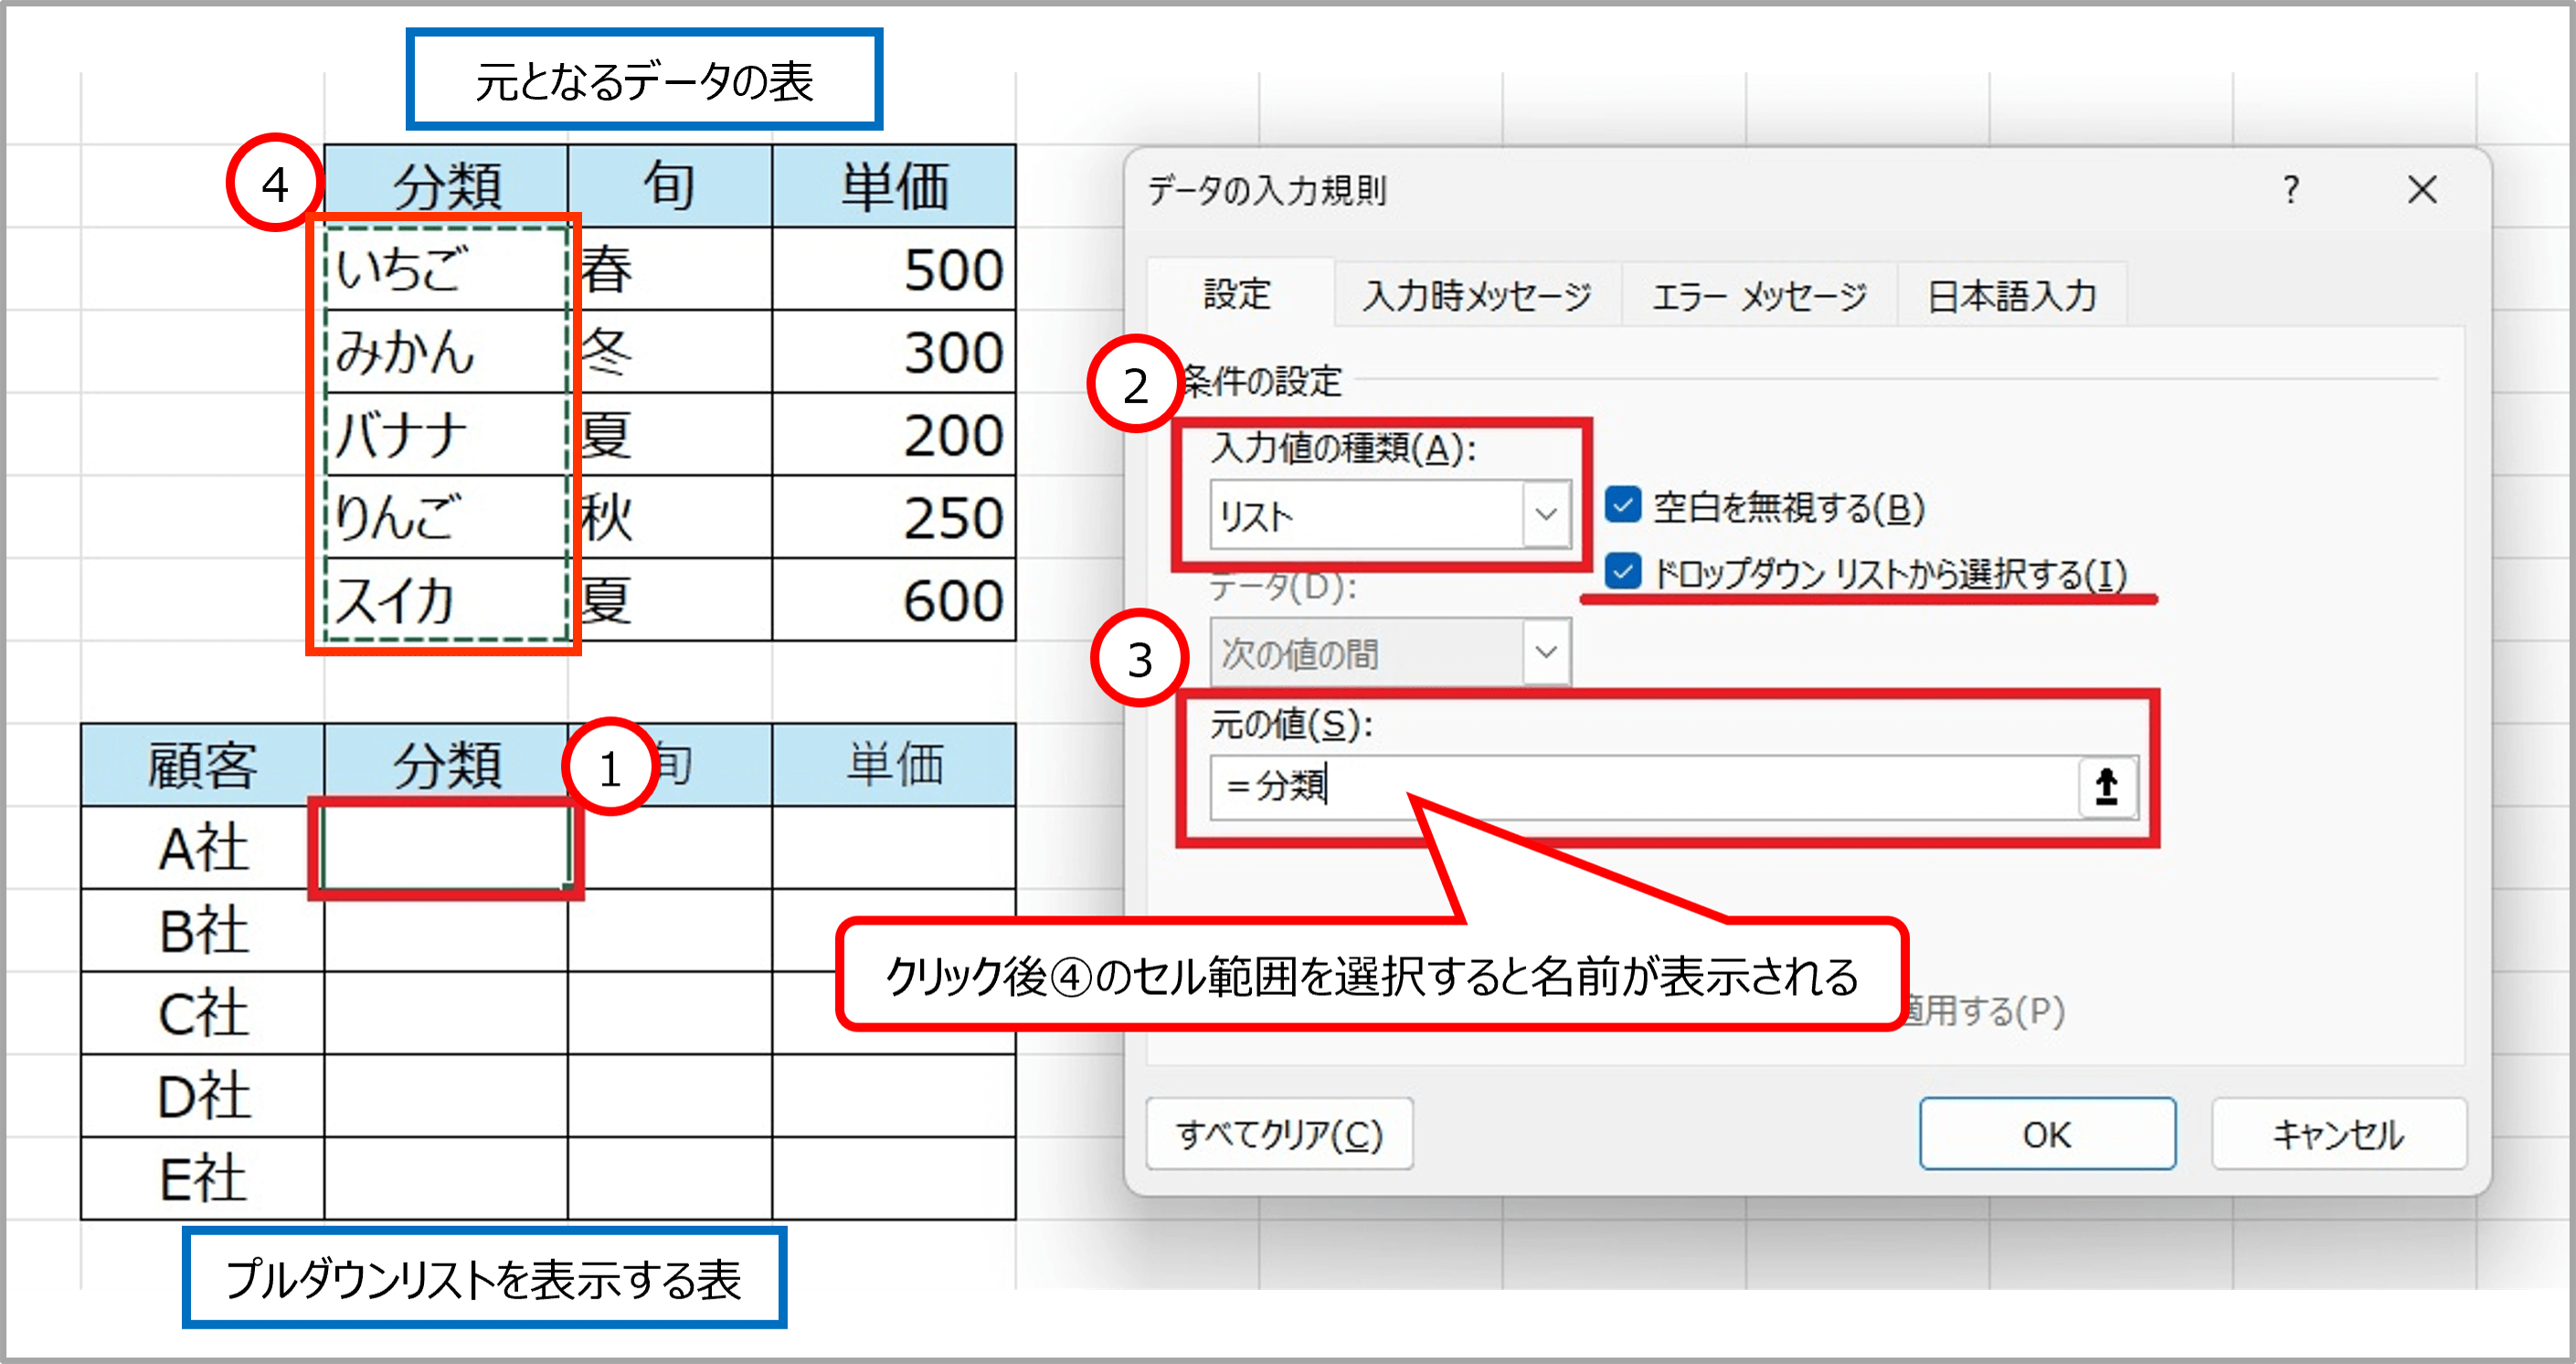Switch to the 入力時メッセージ tab
The width and height of the screenshot is (2576, 1364).
1476,296
